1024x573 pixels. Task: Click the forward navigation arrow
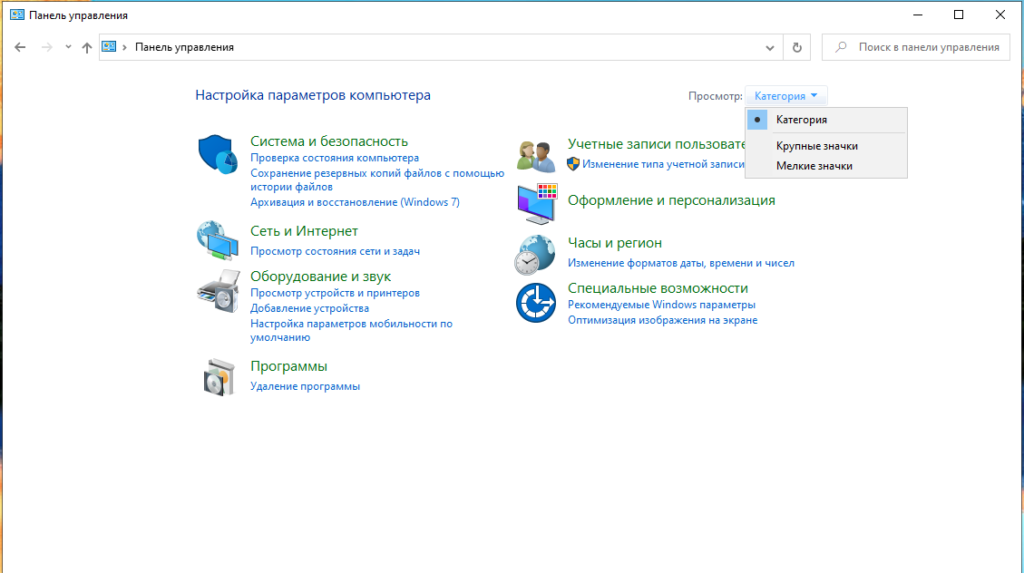tap(46, 47)
